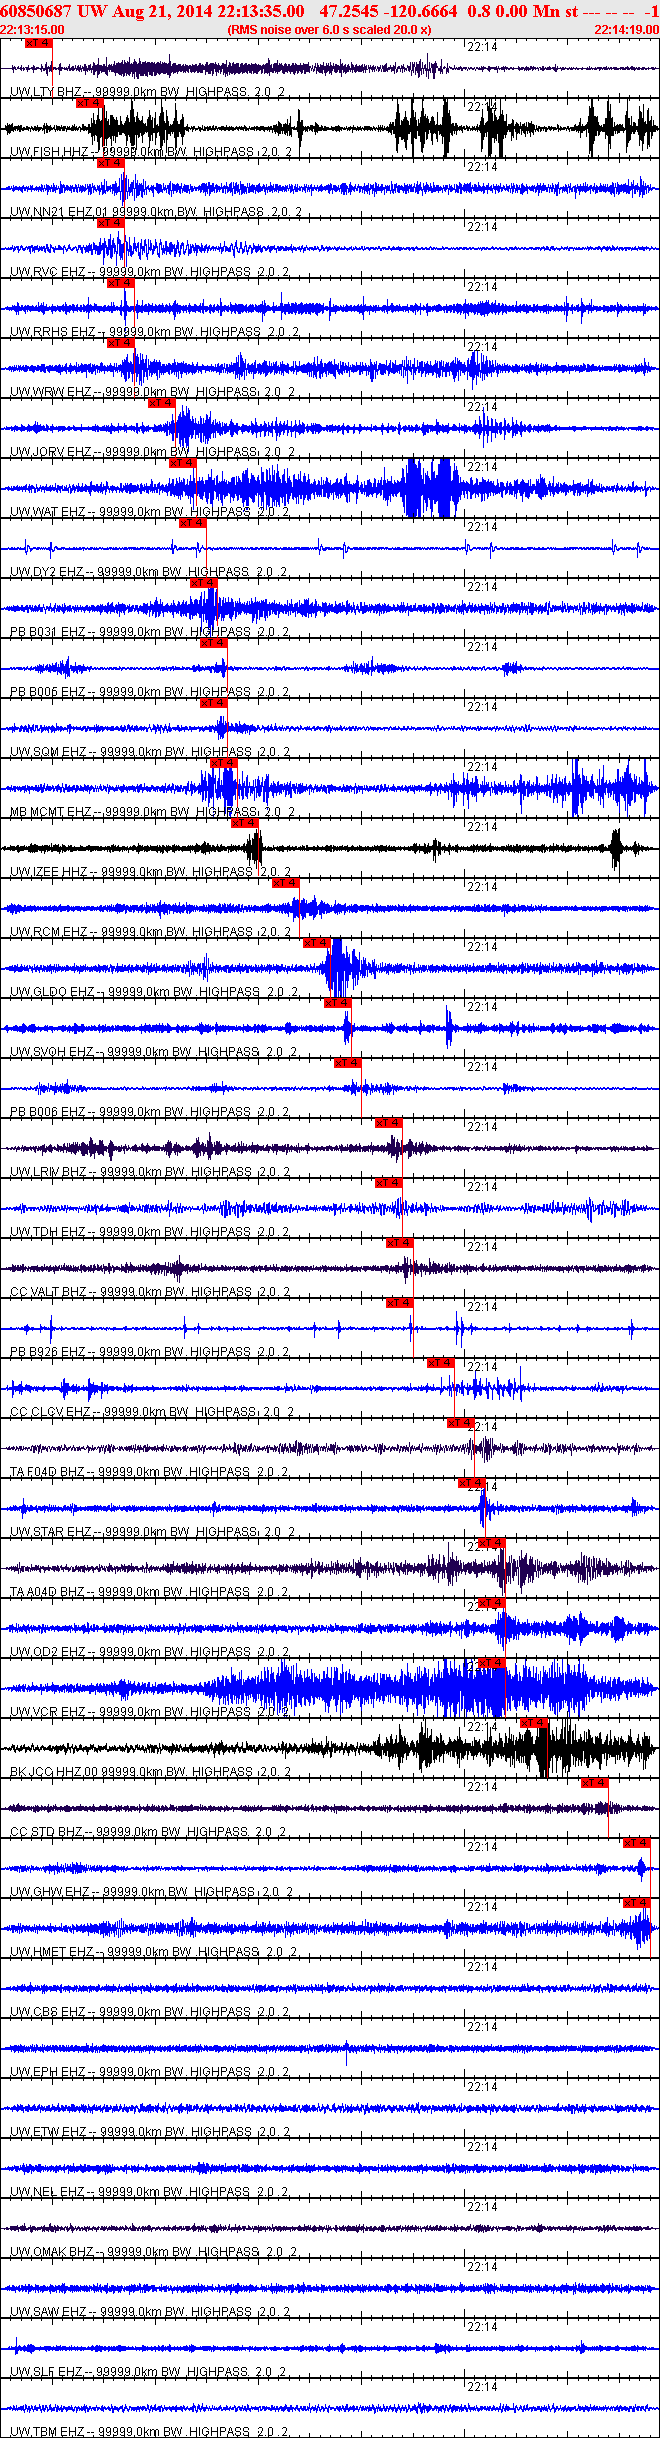Select the UW.TDH EHZ station label
The height and width of the screenshot is (2438, 660).
pos(149,1232)
